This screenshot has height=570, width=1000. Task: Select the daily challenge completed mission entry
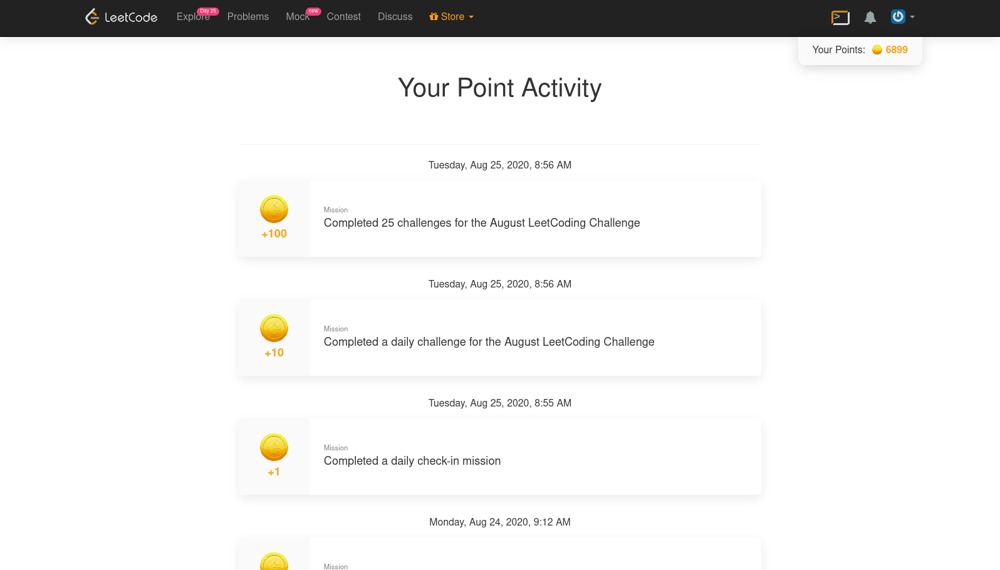pos(488,342)
